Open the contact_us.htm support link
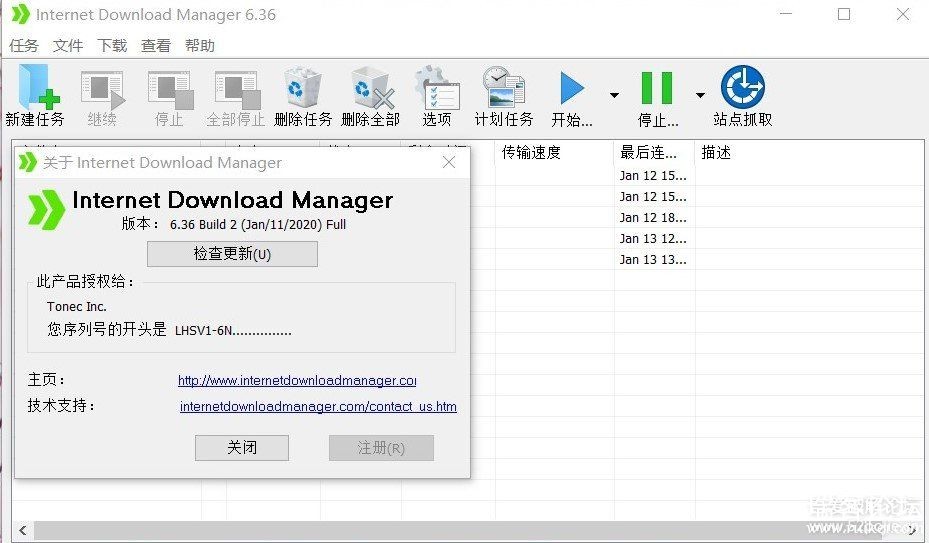Screen dimensions: 929x543 point(318,407)
